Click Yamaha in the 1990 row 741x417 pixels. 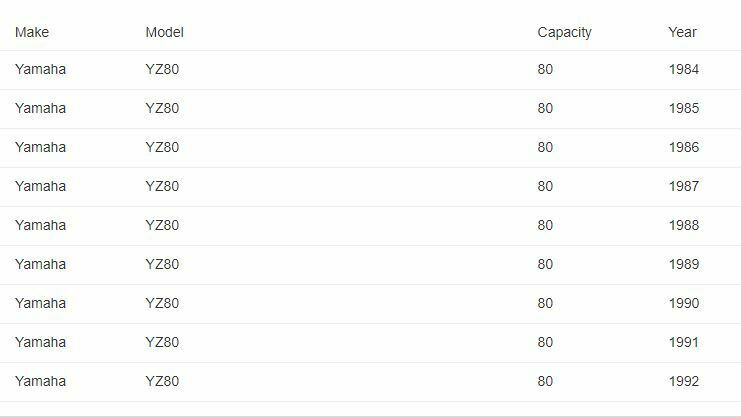coord(40,303)
